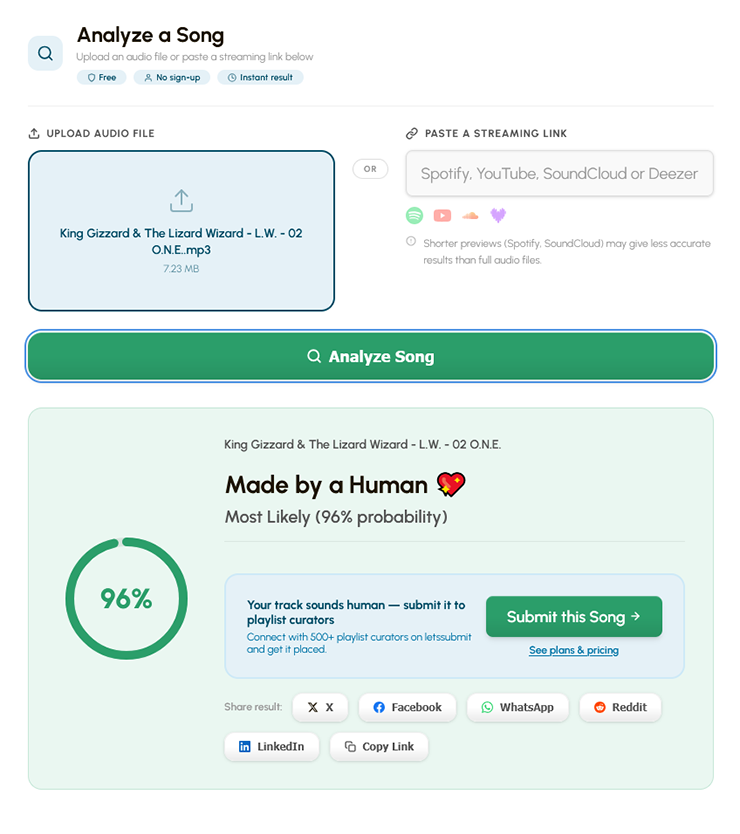Click the info icon beside shorter previews note
740x834 pixels.
(x=411, y=241)
